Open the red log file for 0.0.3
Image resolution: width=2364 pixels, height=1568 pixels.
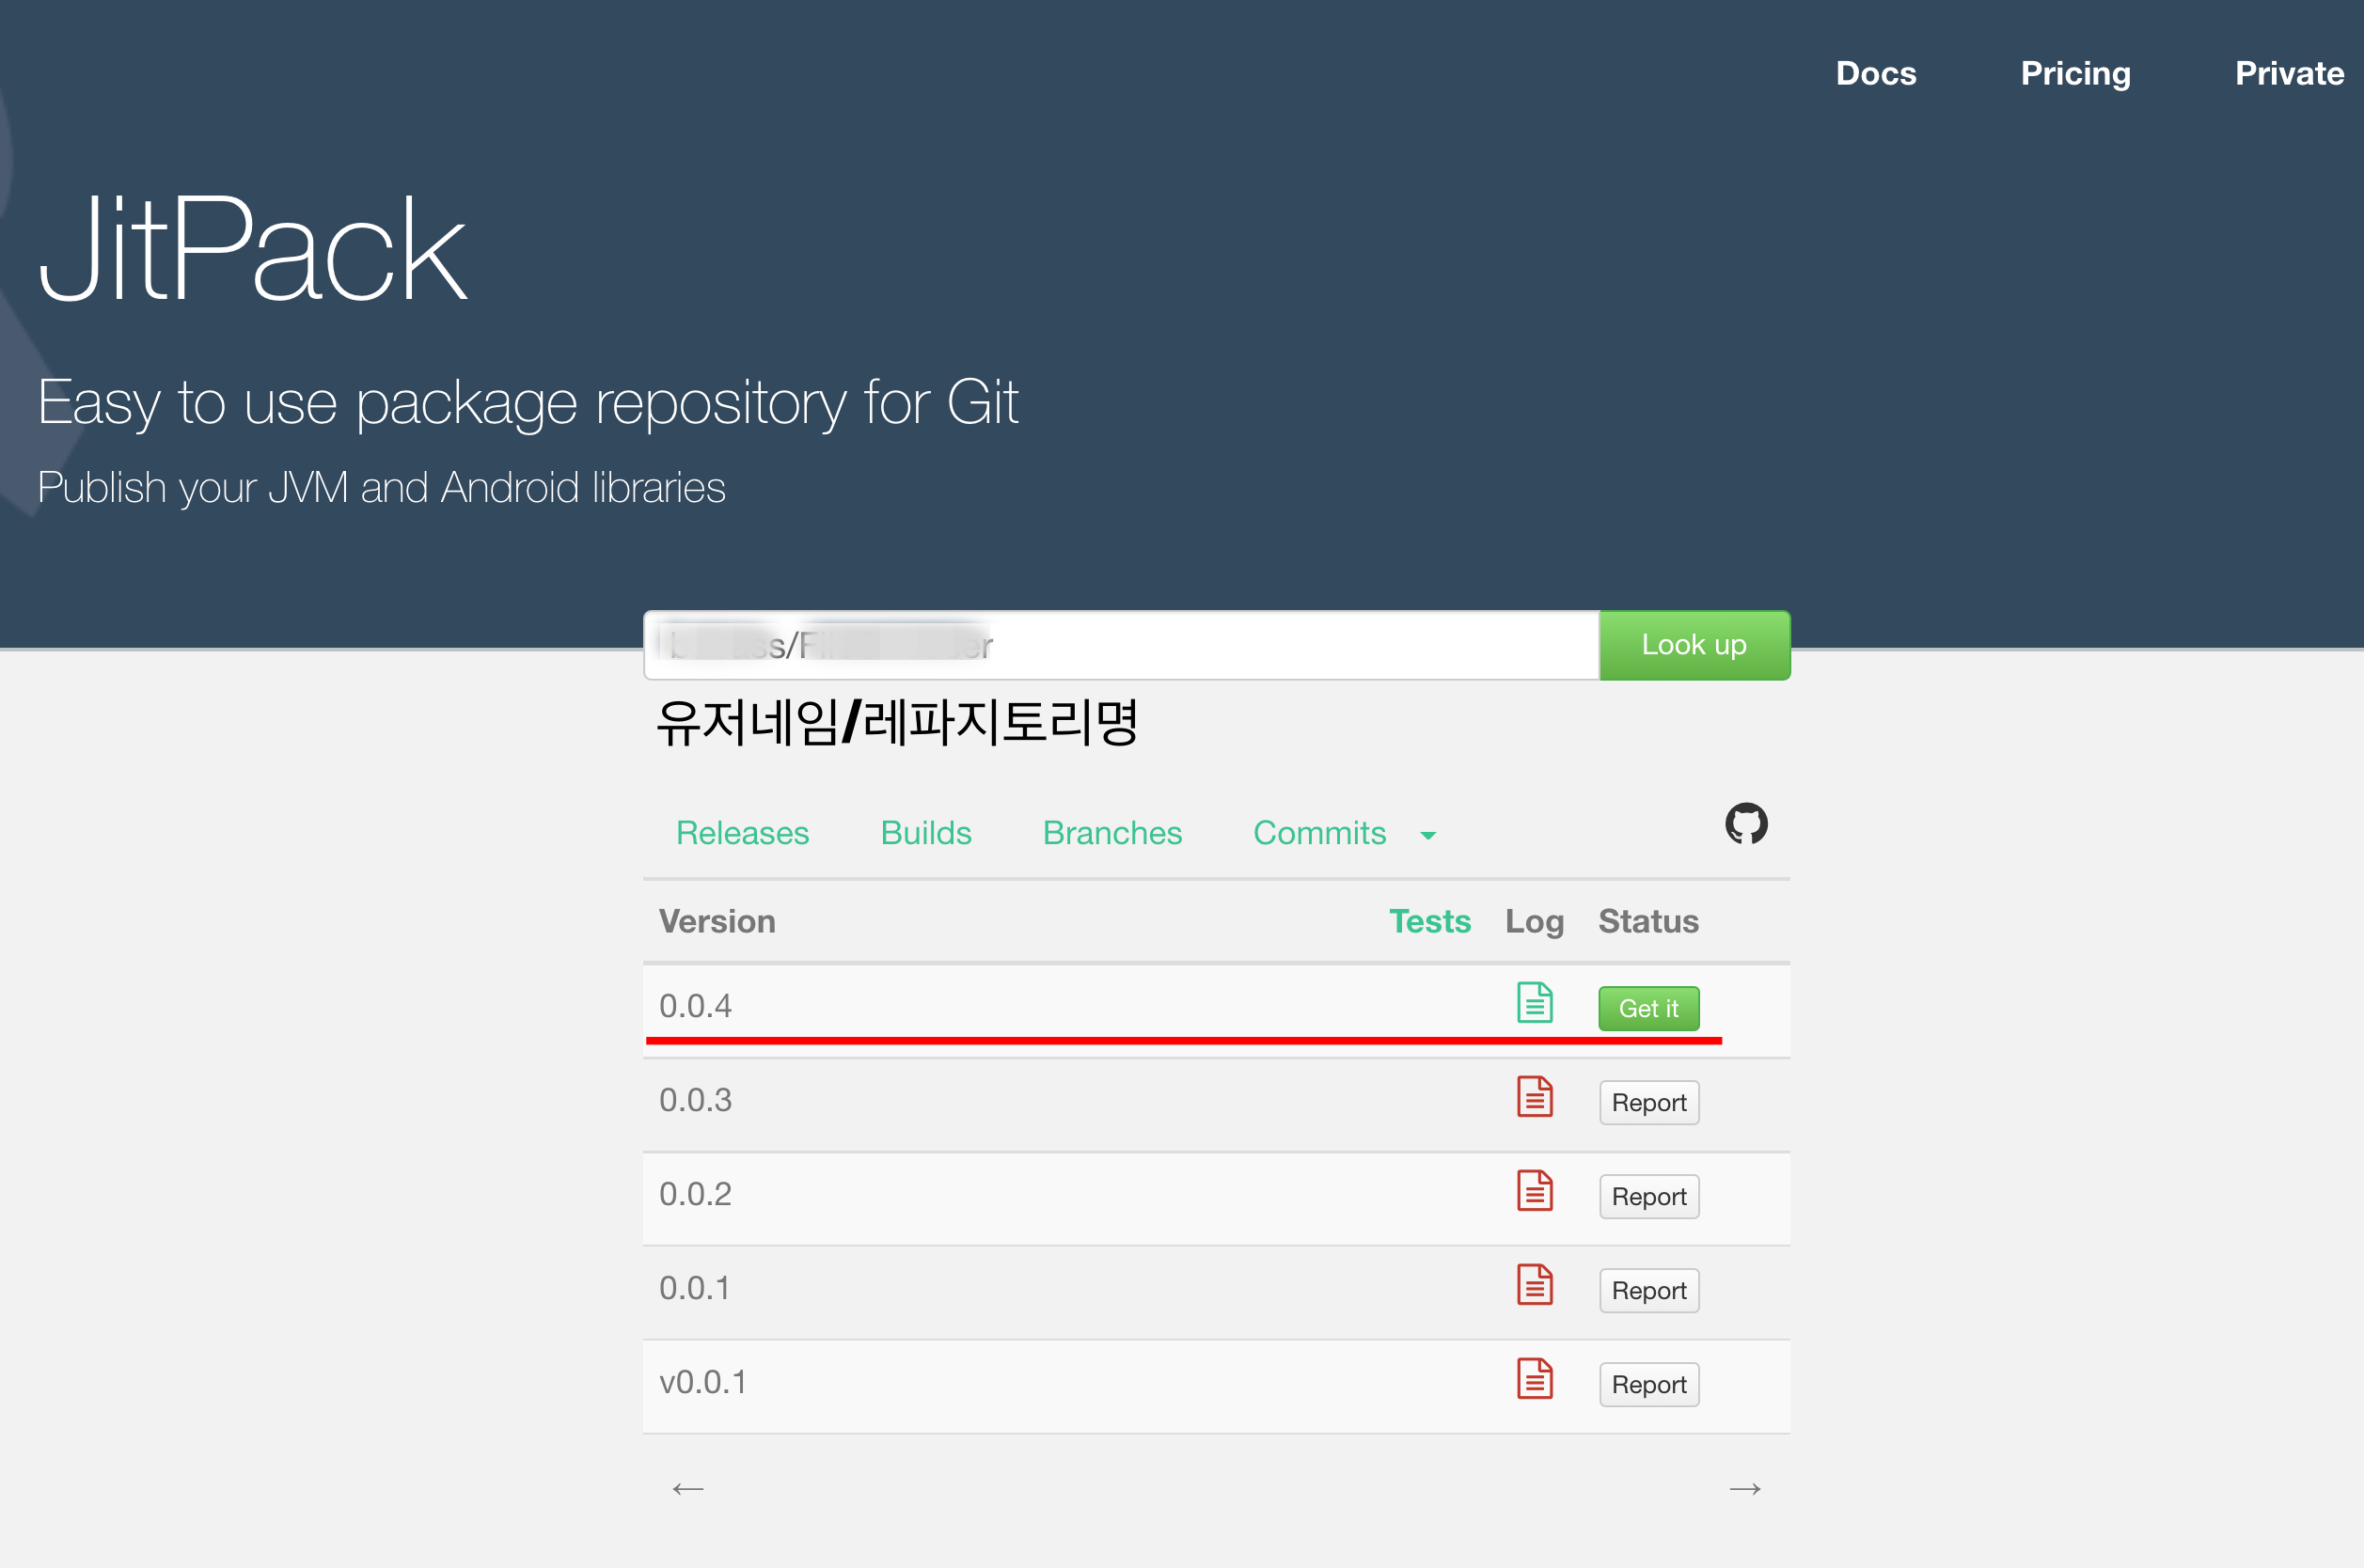click(x=1534, y=1097)
